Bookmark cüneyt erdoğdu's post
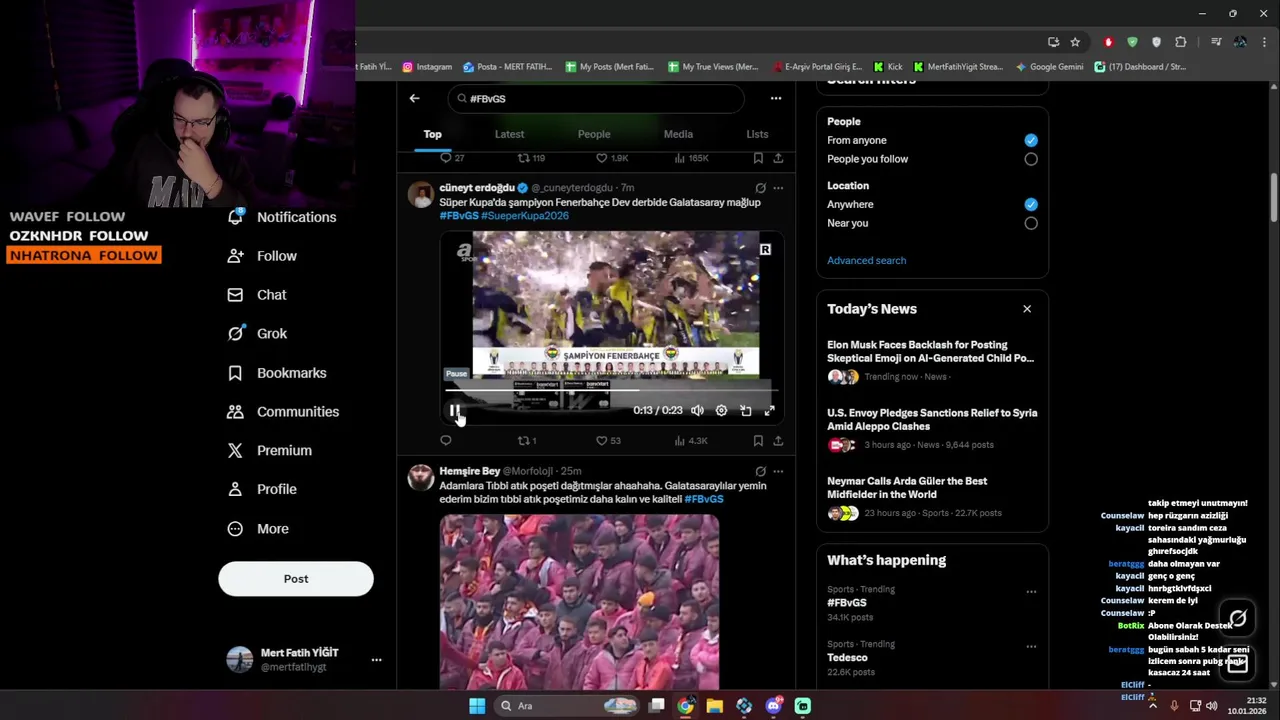 pyautogui.click(x=758, y=440)
